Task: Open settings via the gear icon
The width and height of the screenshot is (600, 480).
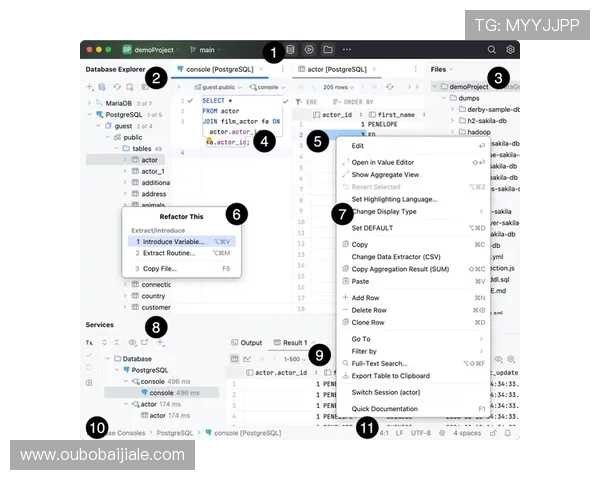Action: click(510, 49)
